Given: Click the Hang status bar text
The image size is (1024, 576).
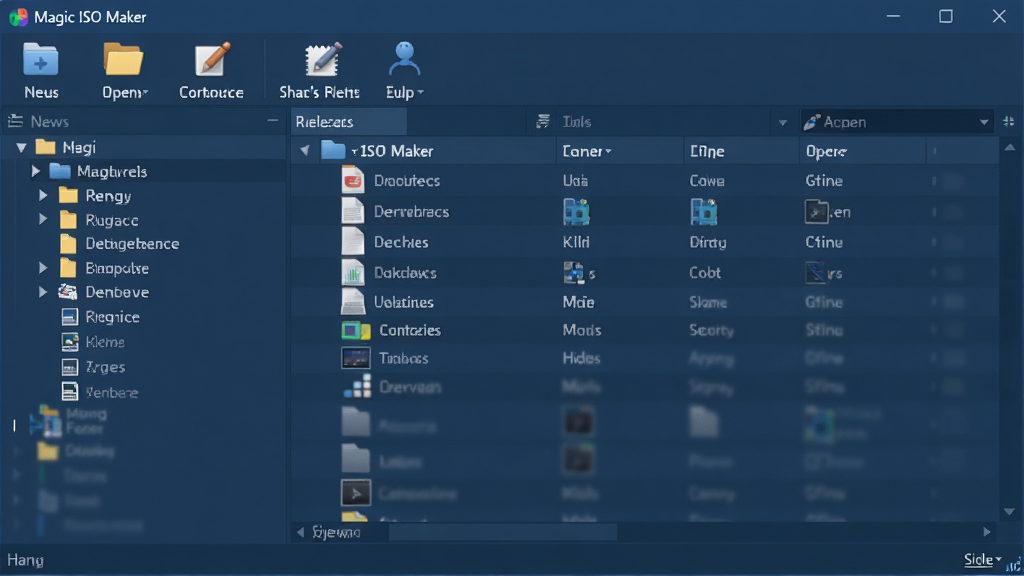Looking at the screenshot, I should 25,560.
